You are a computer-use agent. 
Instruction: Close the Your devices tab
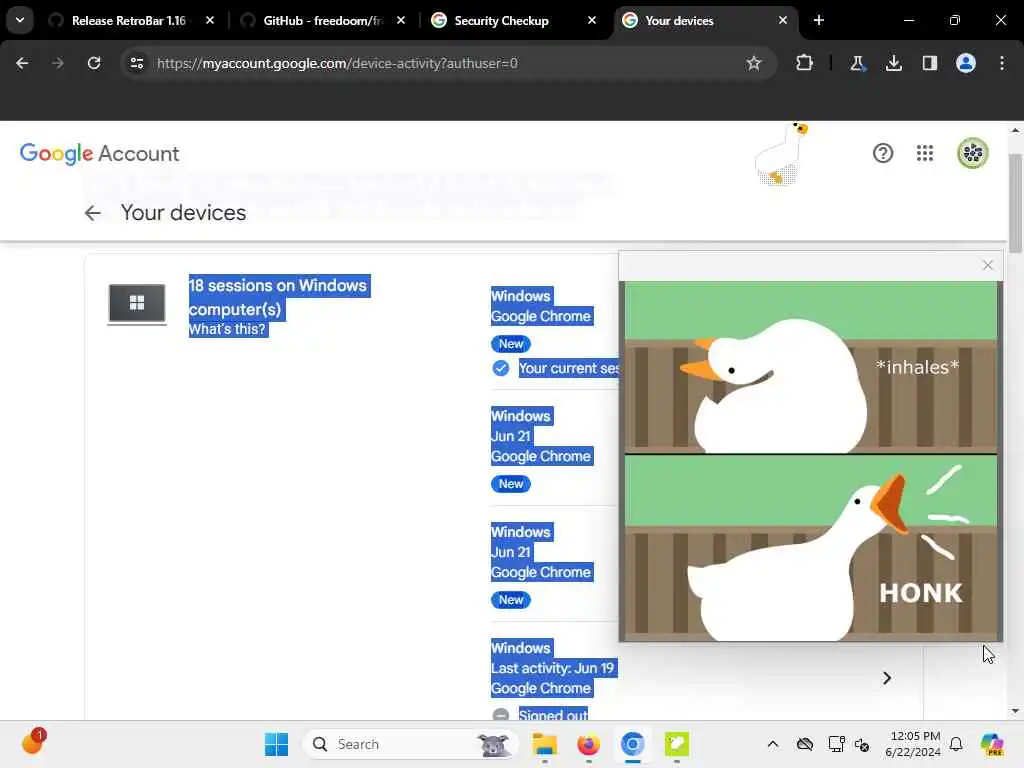[782, 20]
